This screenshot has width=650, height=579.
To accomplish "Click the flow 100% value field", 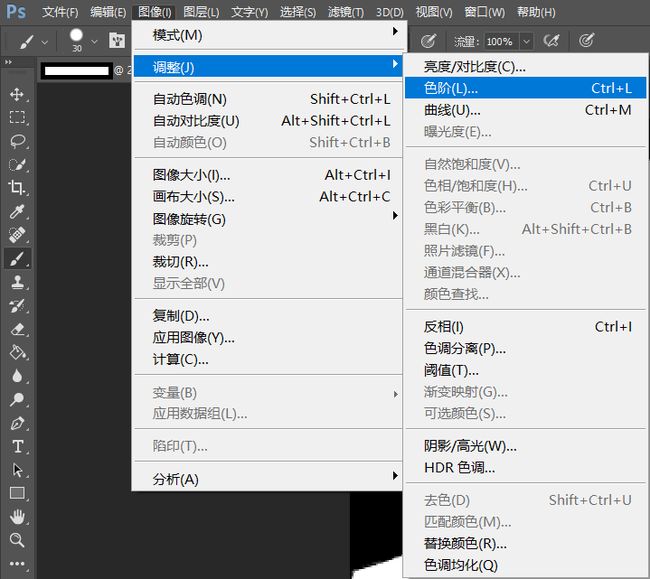I will [501, 41].
